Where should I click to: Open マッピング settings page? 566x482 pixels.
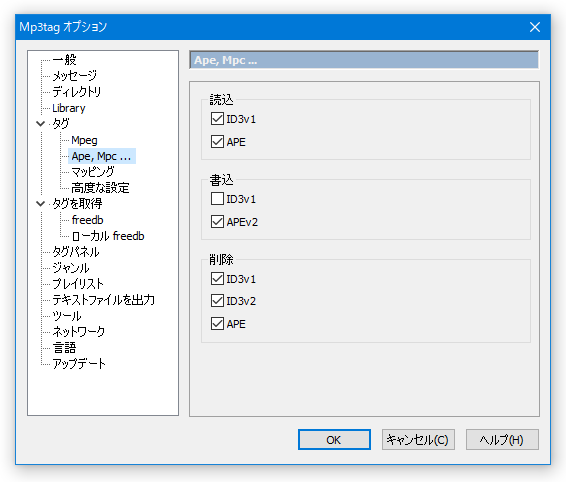tap(93, 172)
